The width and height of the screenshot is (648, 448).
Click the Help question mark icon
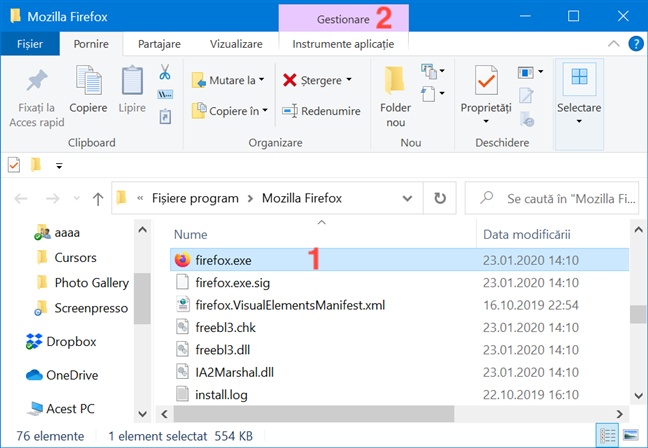[x=636, y=43]
